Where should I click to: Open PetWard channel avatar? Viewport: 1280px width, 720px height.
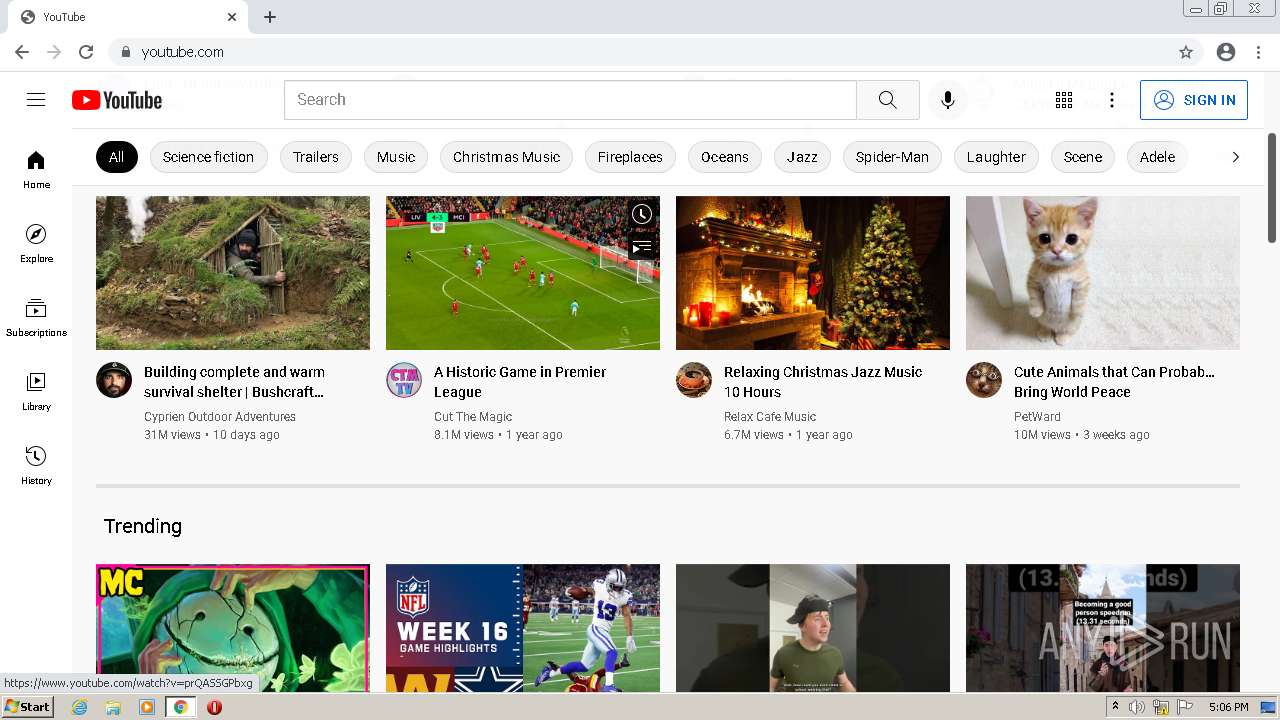tap(984, 380)
